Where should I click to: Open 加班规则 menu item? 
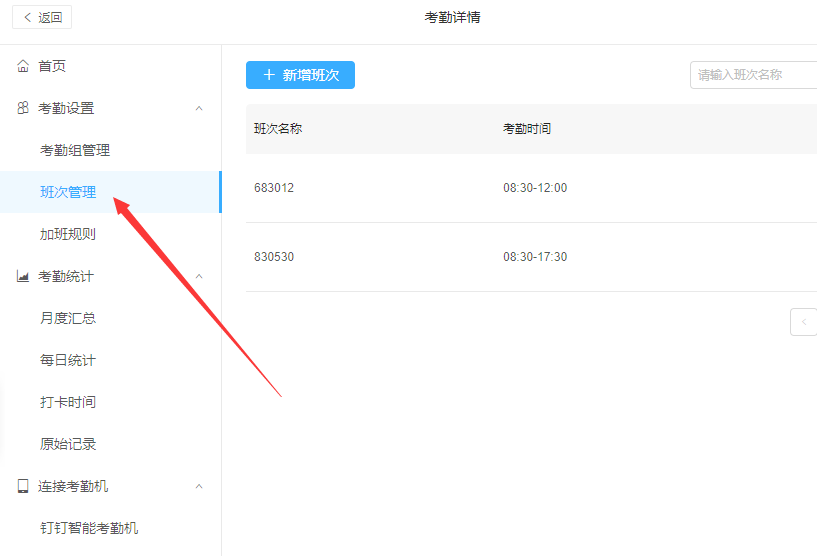68,234
